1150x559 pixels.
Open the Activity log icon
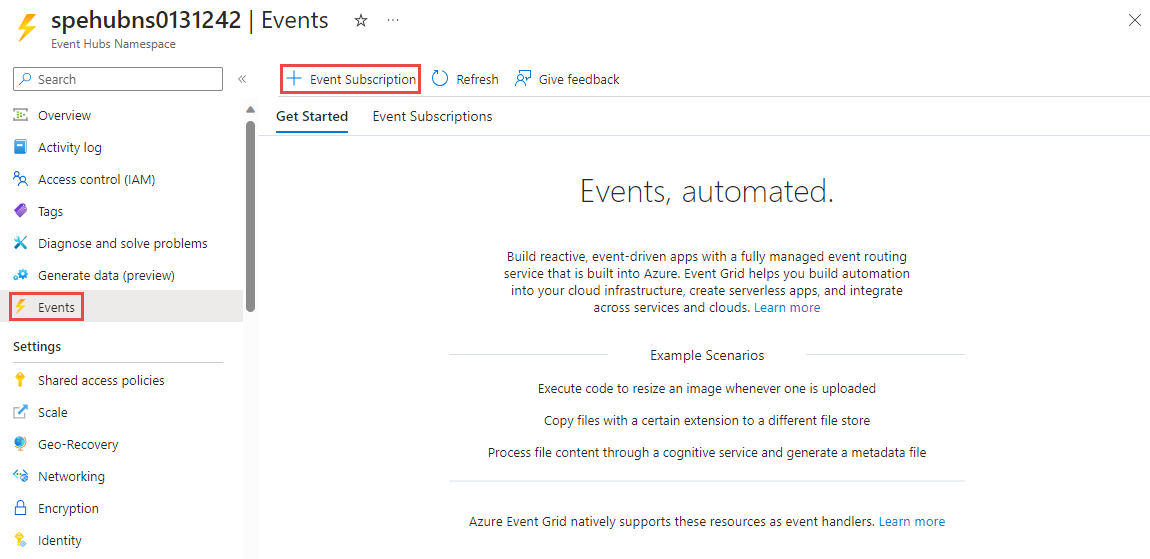(x=20, y=147)
